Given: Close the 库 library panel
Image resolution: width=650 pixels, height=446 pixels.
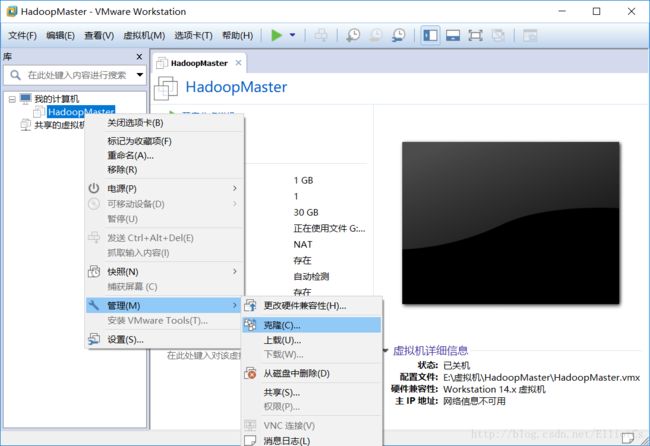Looking at the screenshot, I should pyautogui.click(x=139, y=57).
